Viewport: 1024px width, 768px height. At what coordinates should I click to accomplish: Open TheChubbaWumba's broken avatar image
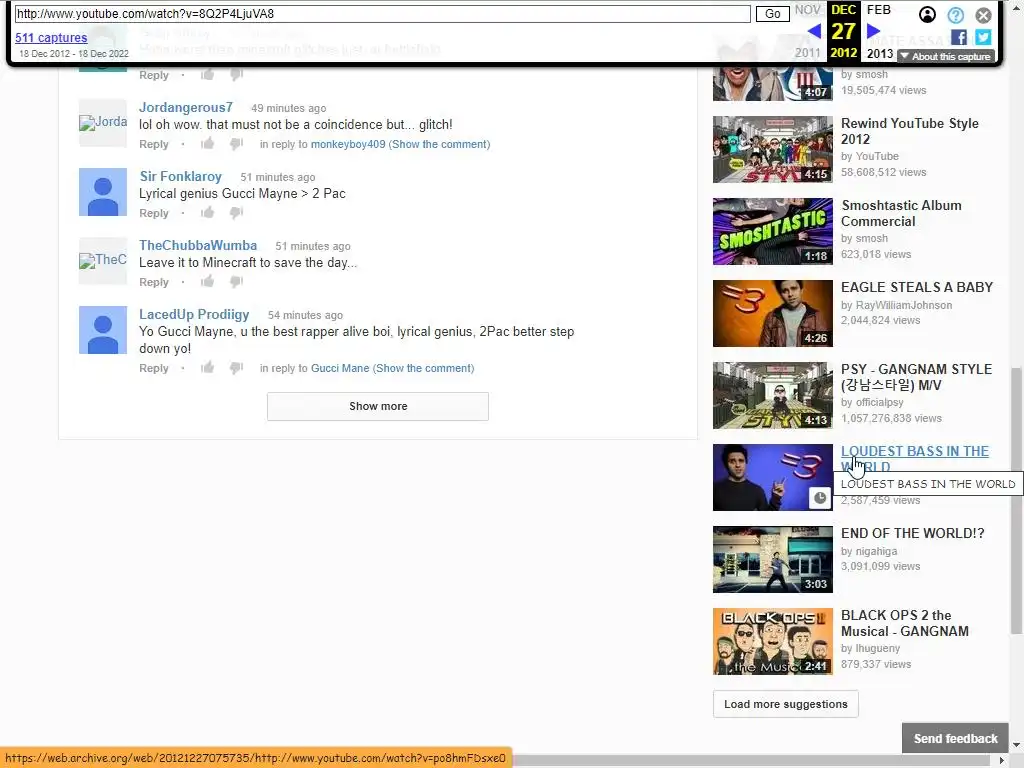(x=103, y=261)
